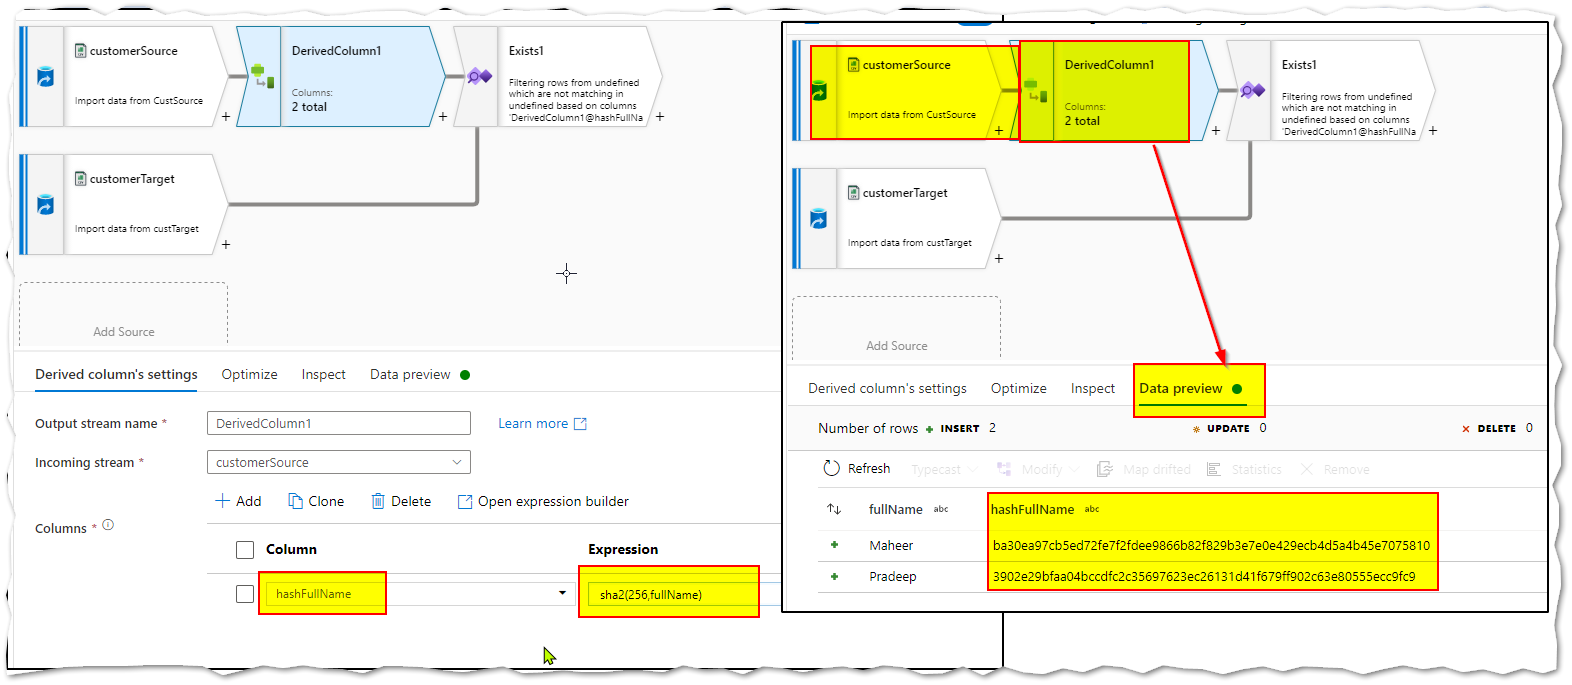
Task: Click customerTarget source icon in right panel
Action: pos(818,219)
